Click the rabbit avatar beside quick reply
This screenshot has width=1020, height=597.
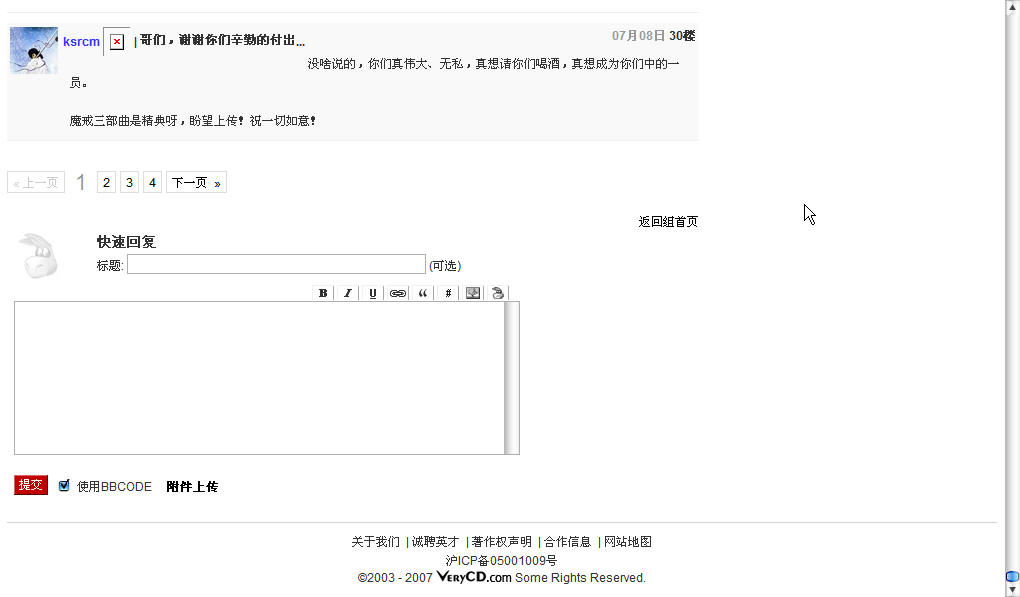tap(38, 256)
